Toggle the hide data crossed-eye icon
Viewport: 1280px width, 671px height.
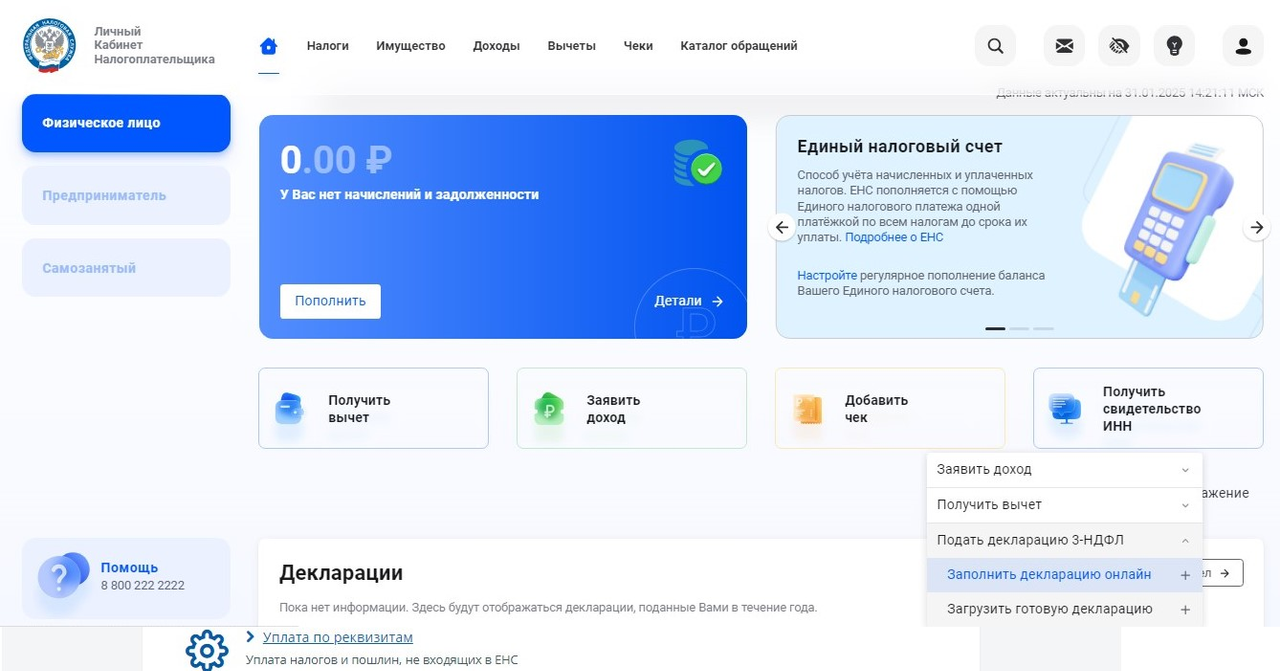tap(1119, 46)
